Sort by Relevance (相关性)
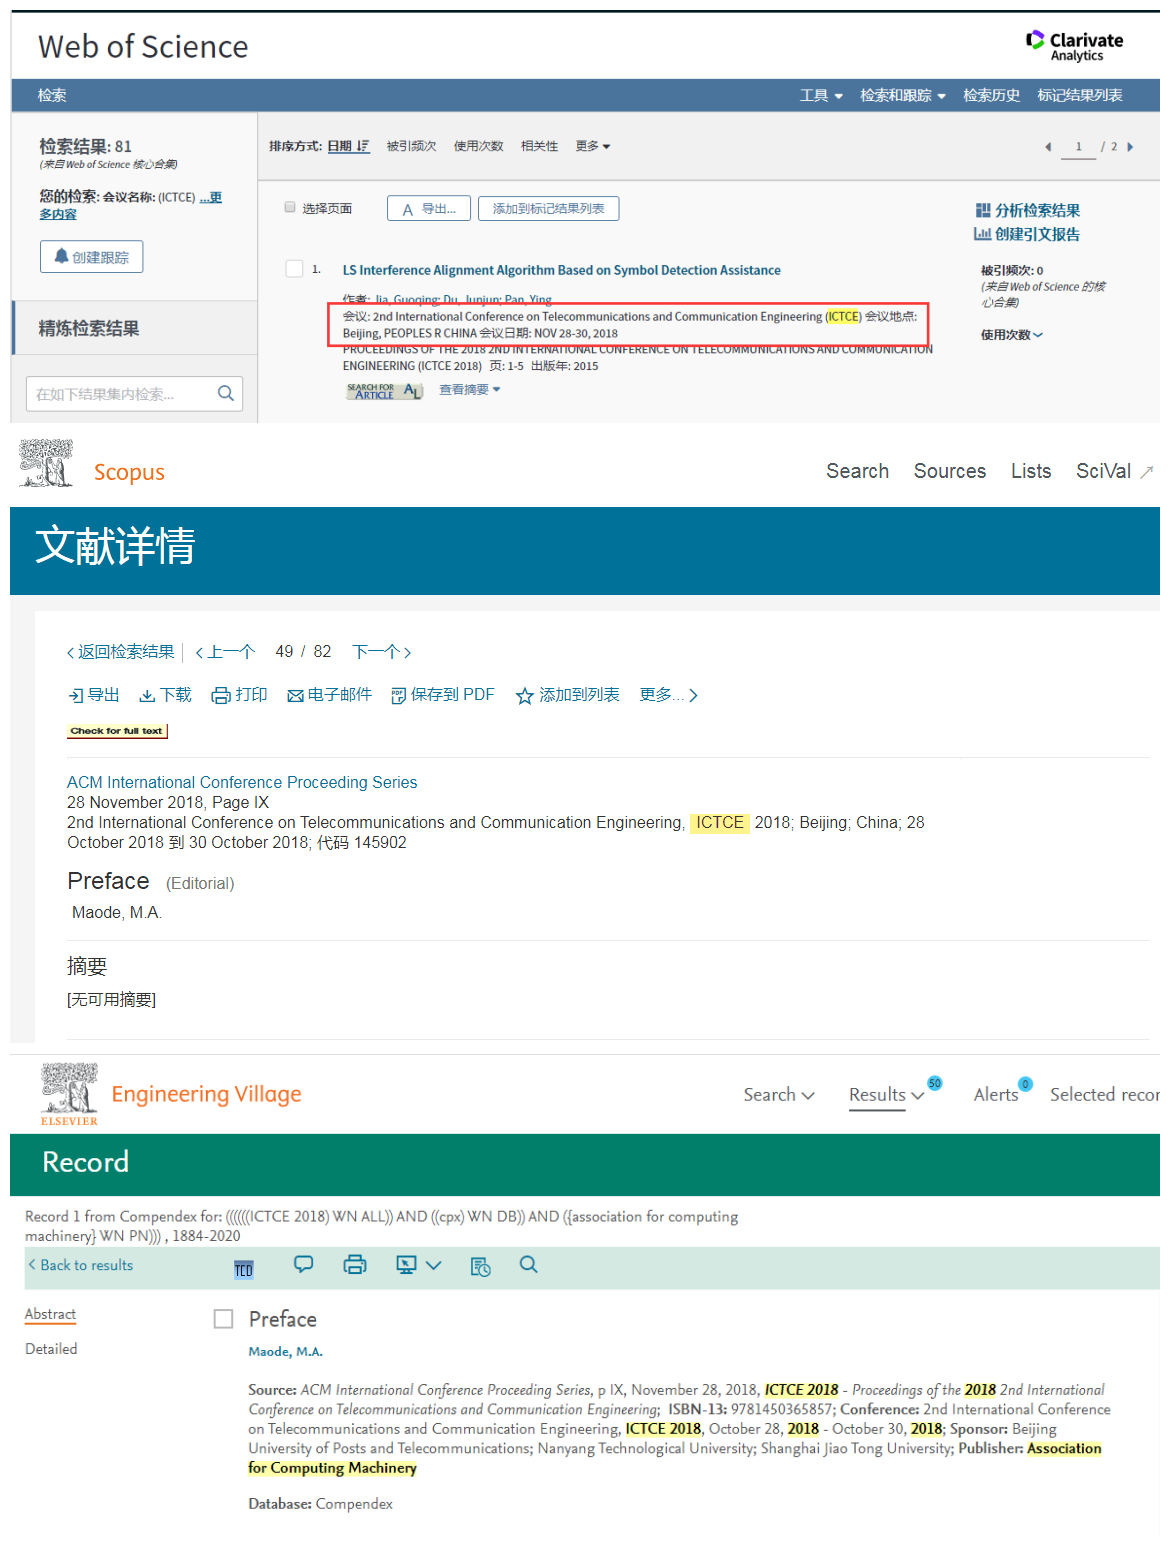The image size is (1170, 1546). pyautogui.click(x=539, y=146)
